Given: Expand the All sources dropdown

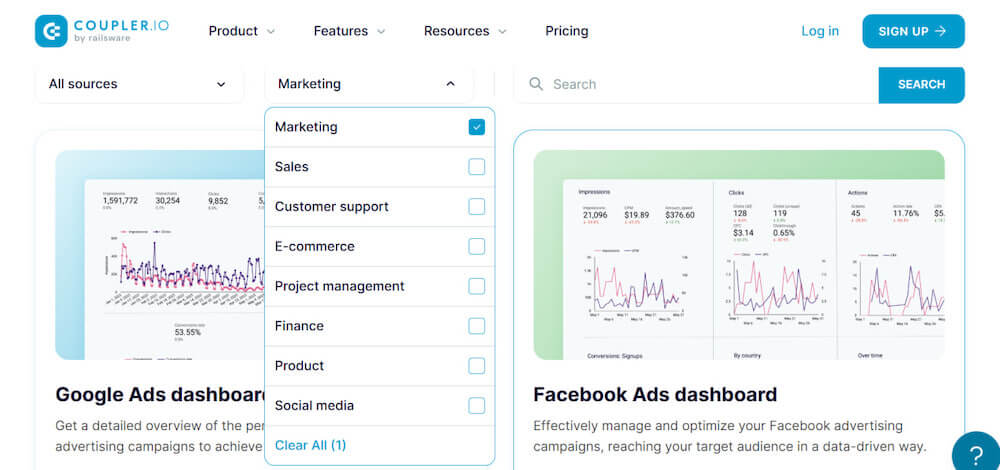Looking at the screenshot, I should coord(138,84).
